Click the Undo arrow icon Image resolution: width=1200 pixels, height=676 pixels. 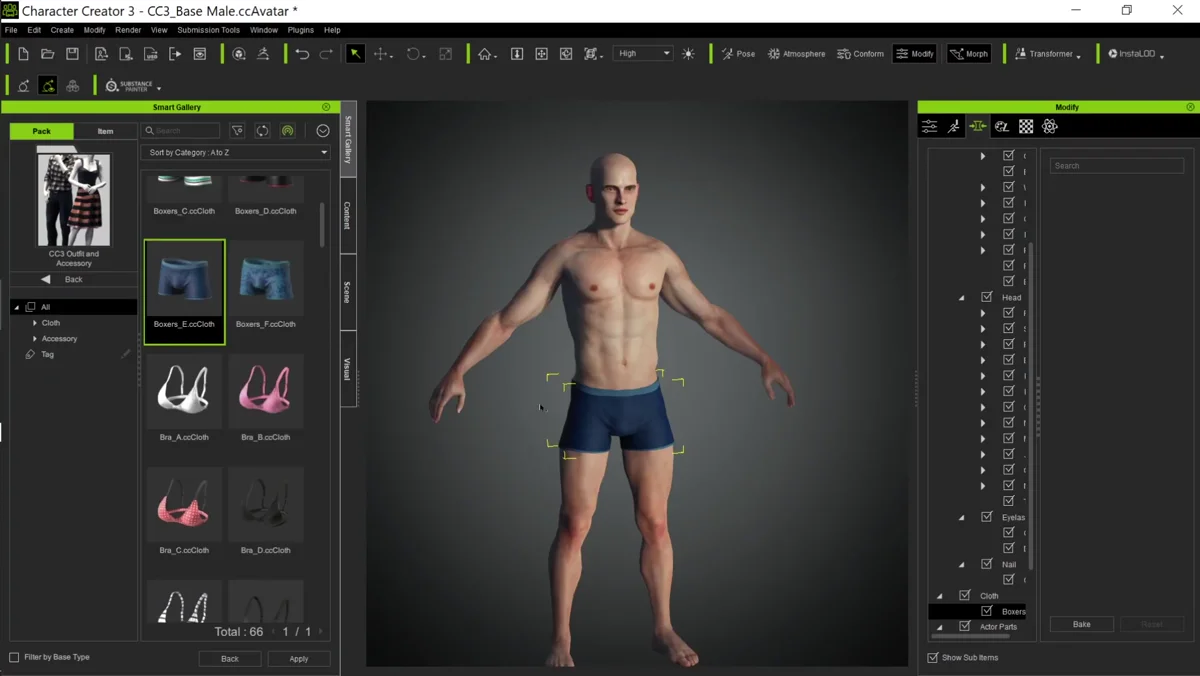point(302,54)
